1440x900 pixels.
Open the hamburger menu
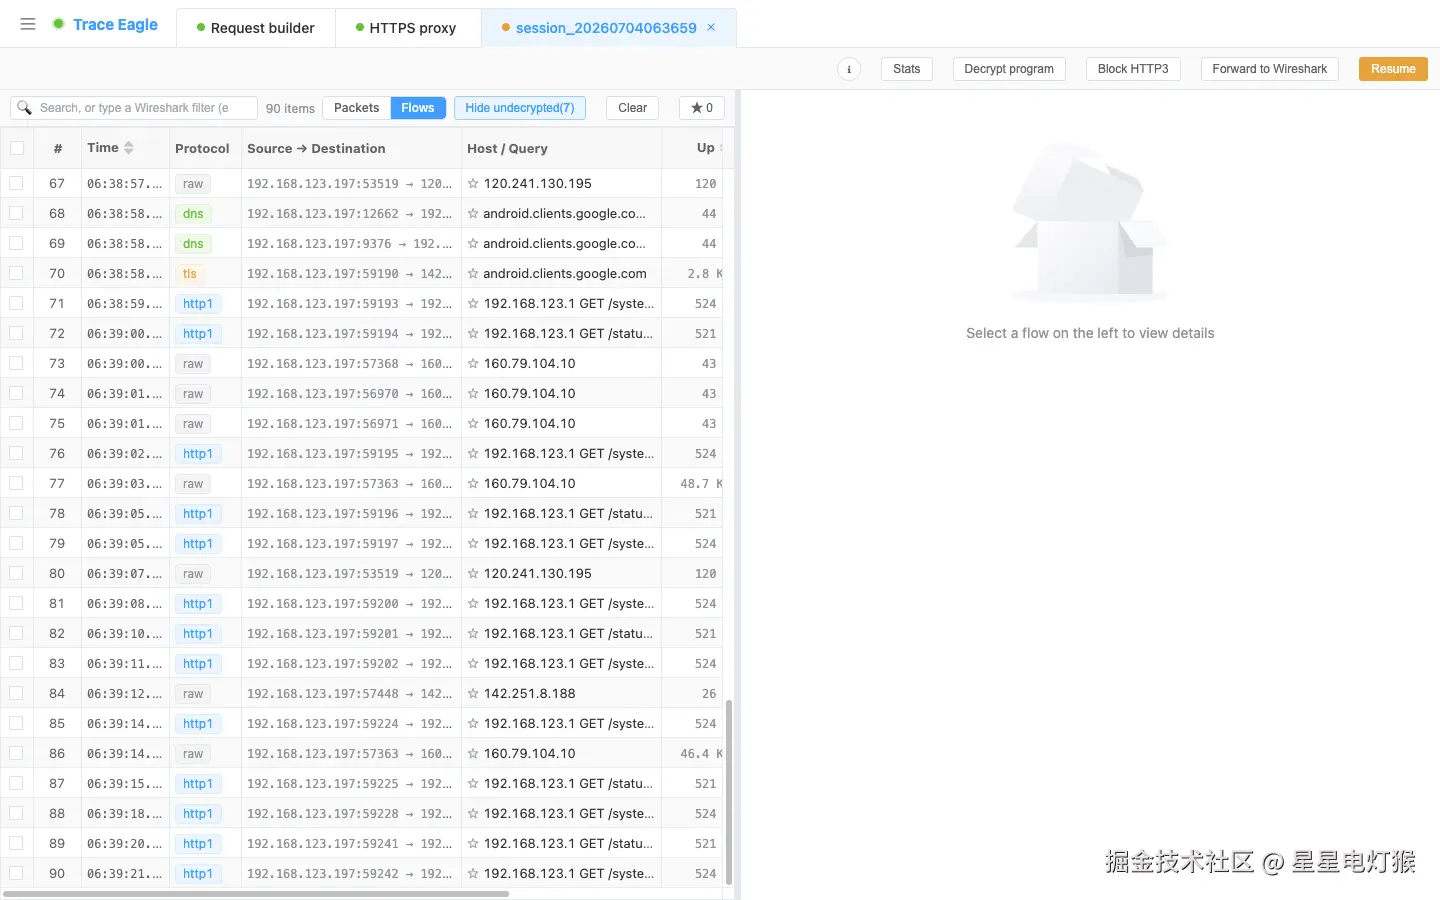[28, 24]
